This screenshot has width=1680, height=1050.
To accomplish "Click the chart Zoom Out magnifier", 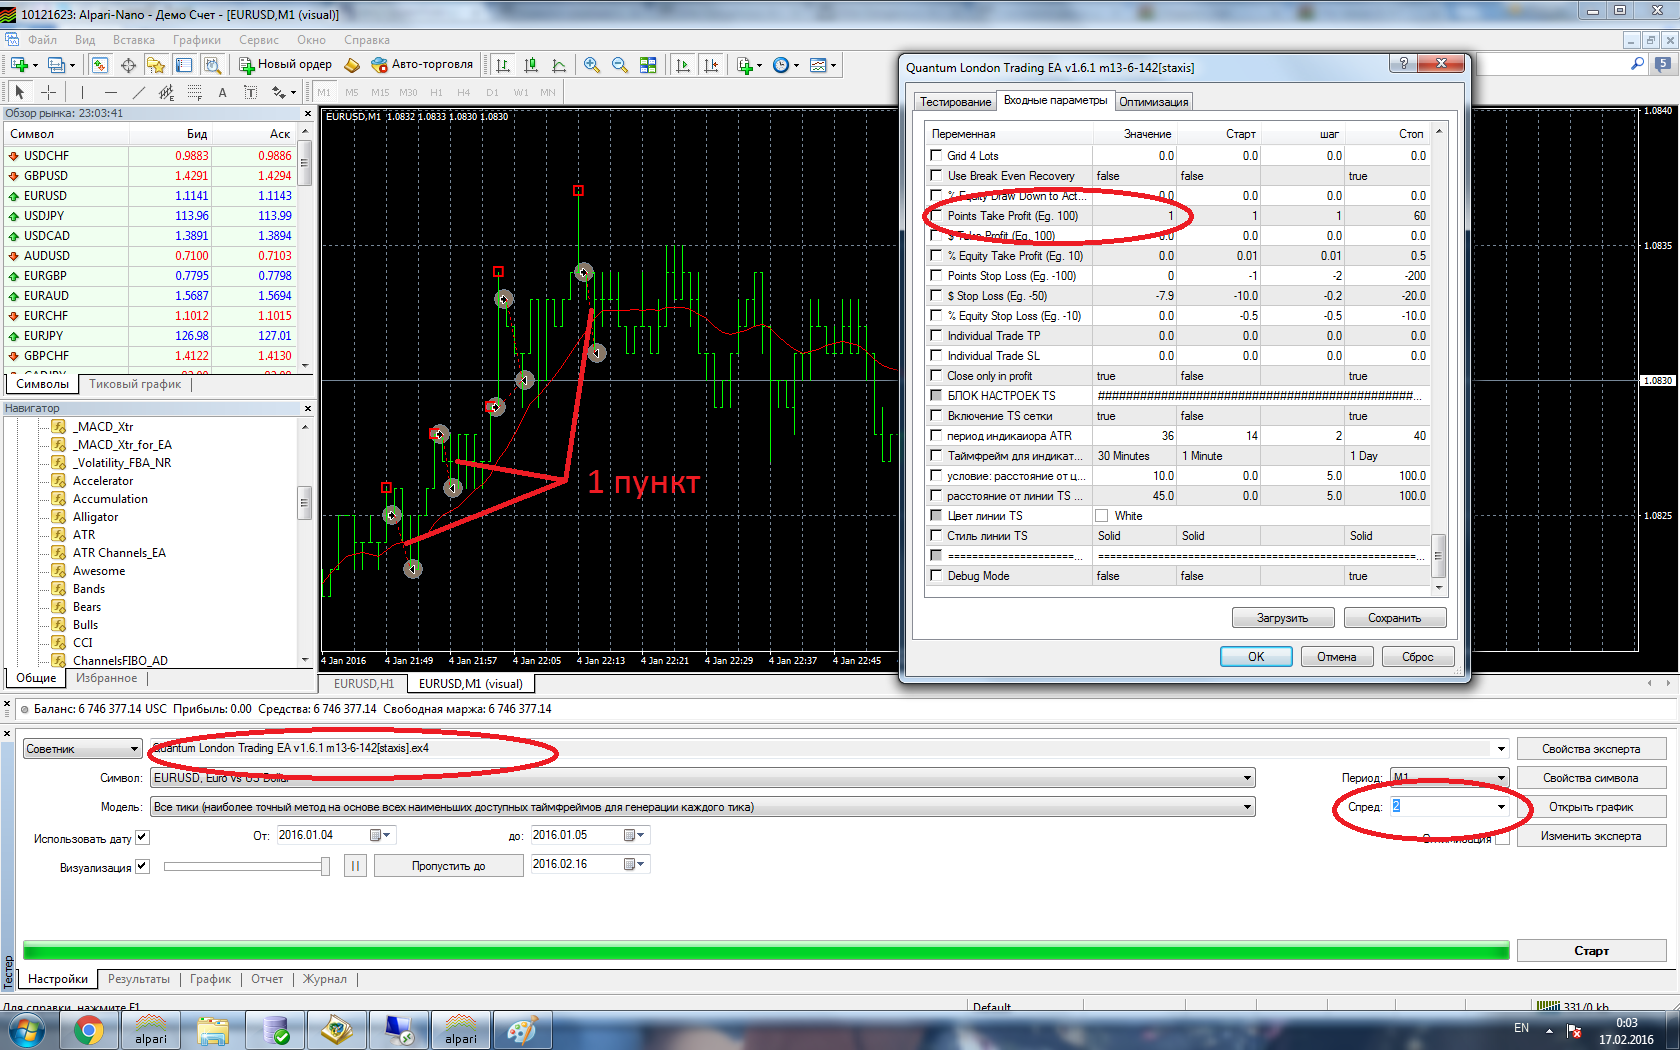I will pyautogui.click(x=620, y=65).
